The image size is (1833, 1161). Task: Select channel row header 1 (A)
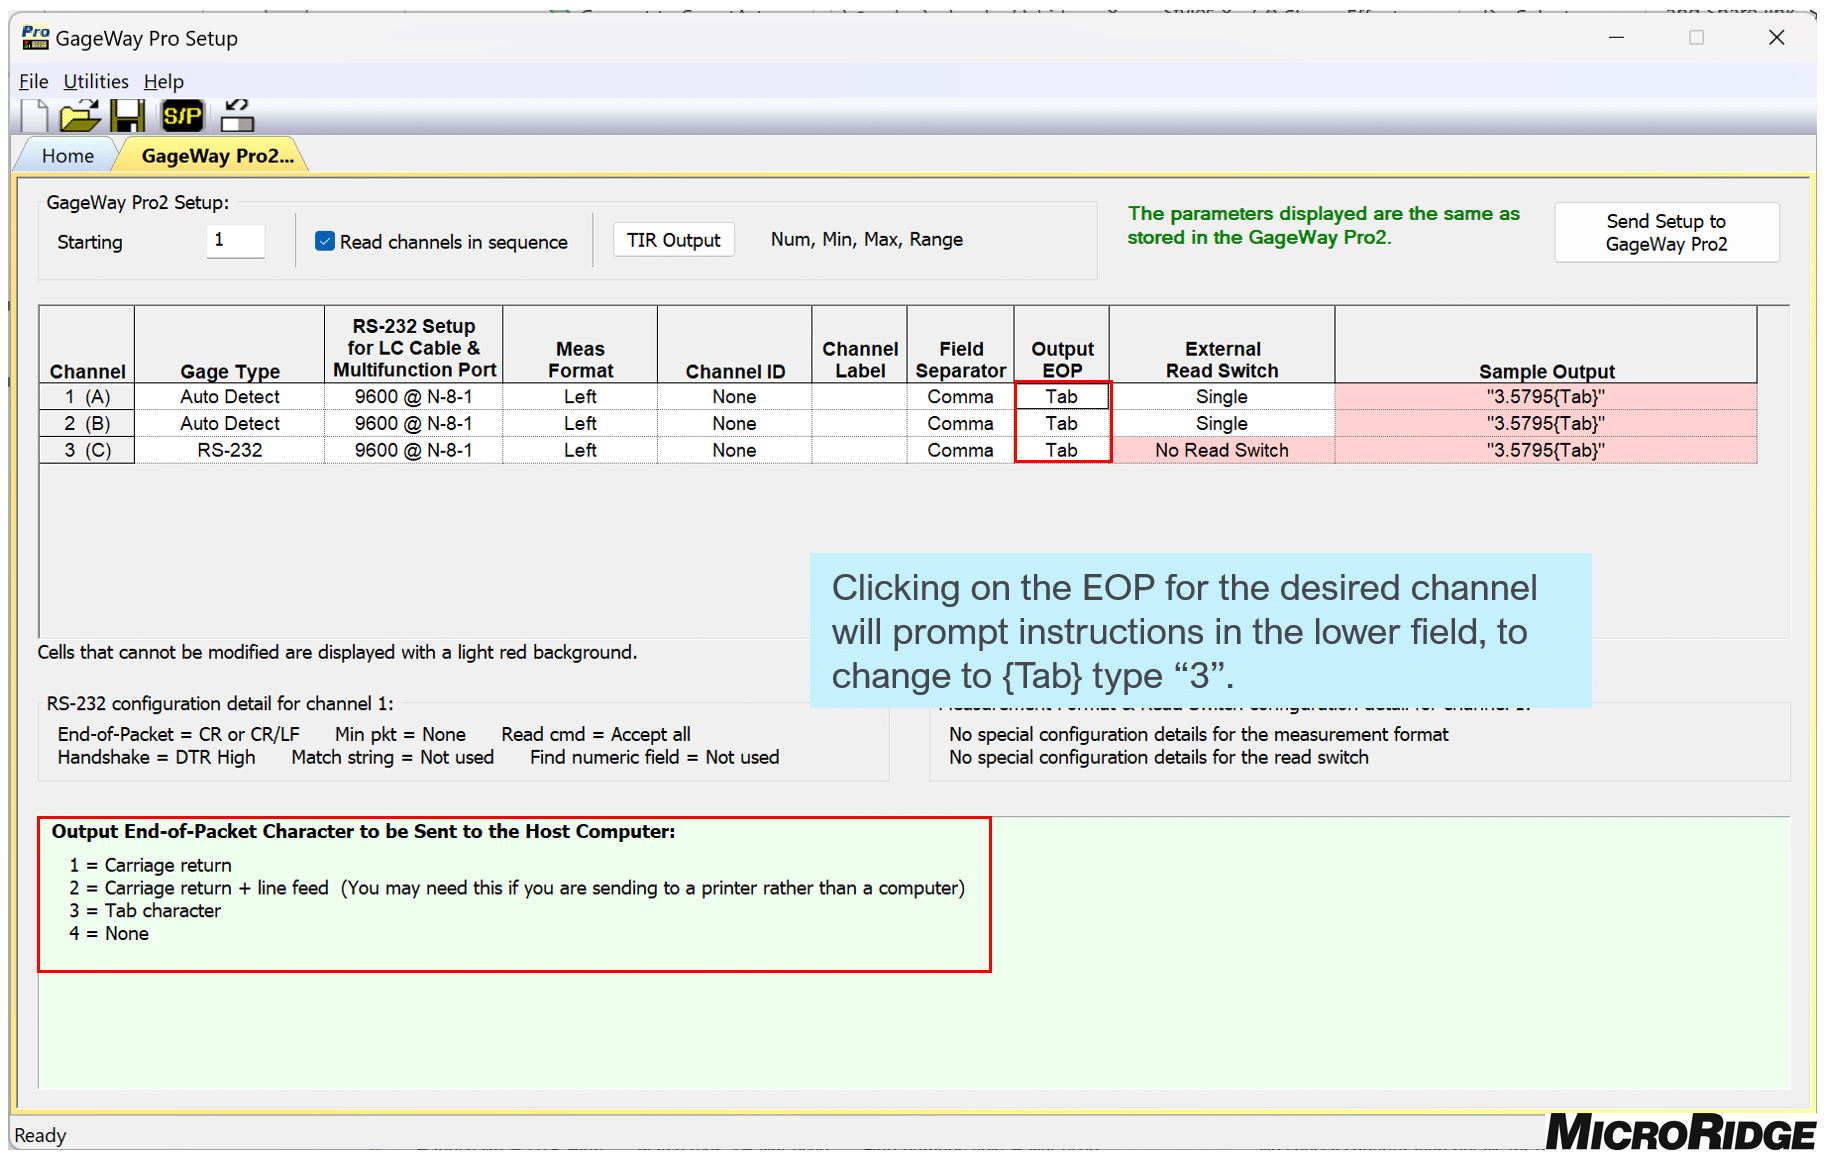coord(87,396)
